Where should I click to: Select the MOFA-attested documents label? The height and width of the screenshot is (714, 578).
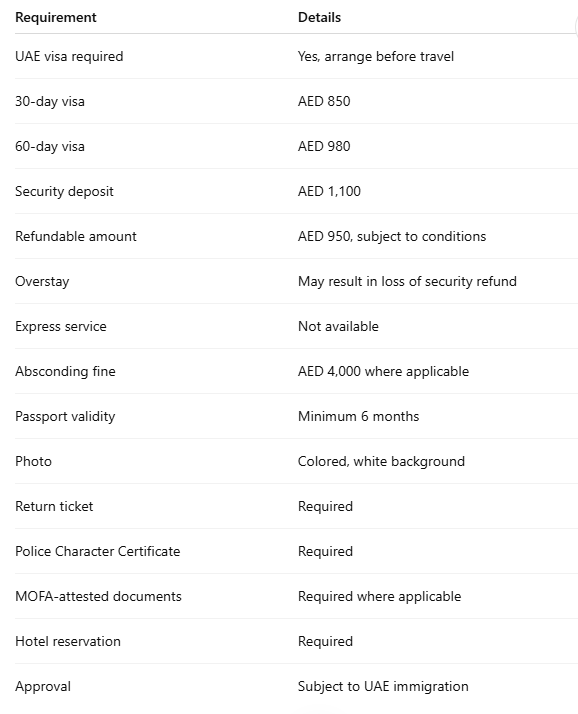coord(98,597)
